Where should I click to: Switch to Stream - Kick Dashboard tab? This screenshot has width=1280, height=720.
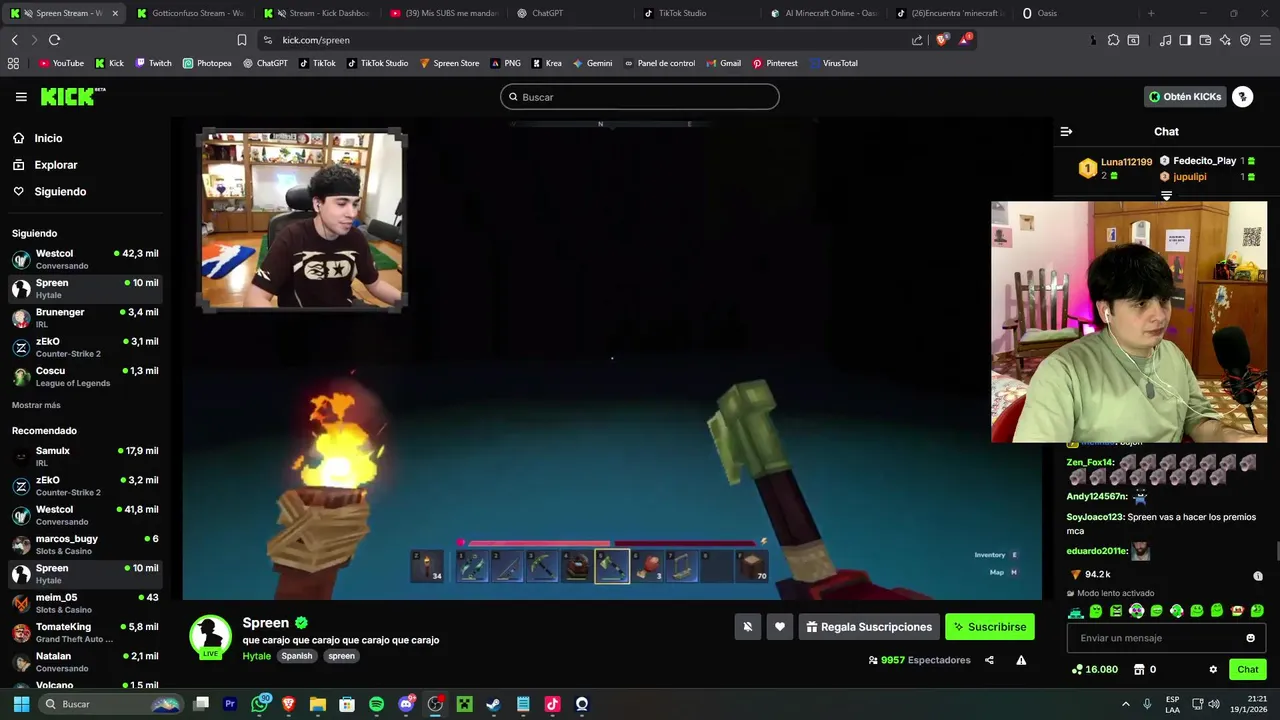317,13
